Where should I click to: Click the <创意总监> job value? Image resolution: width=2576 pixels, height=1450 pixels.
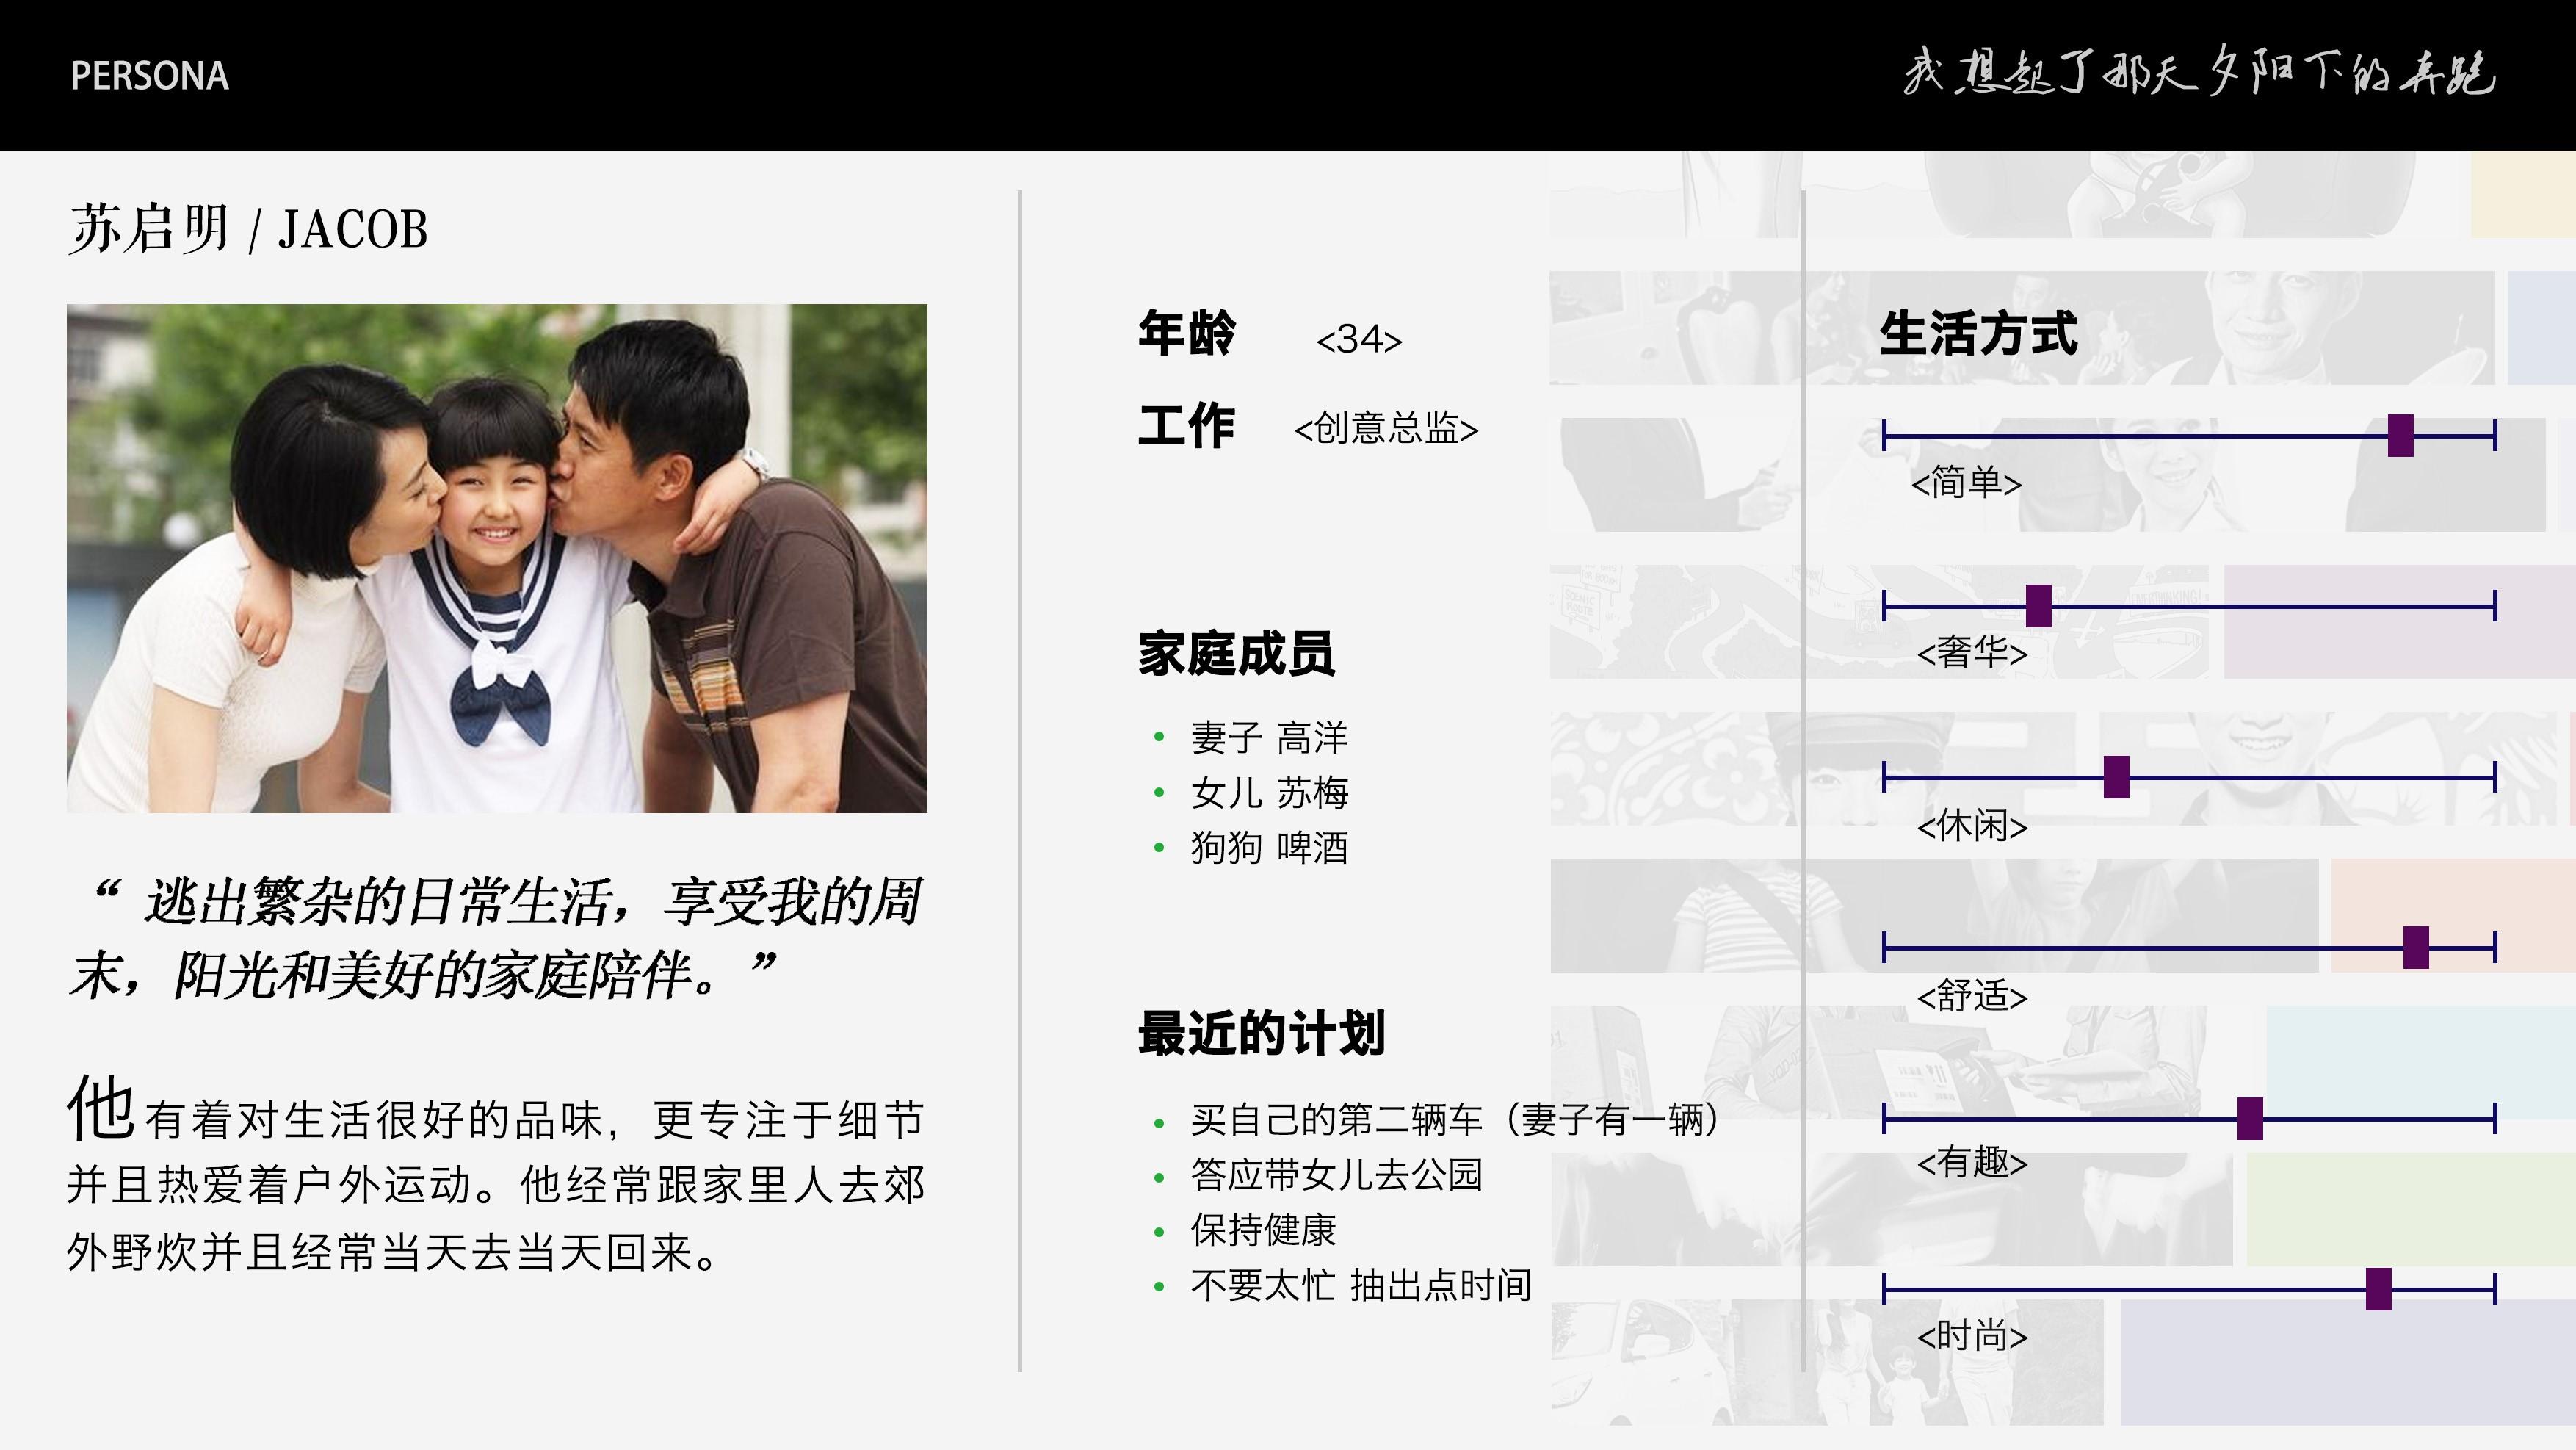[x=1386, y=429]
